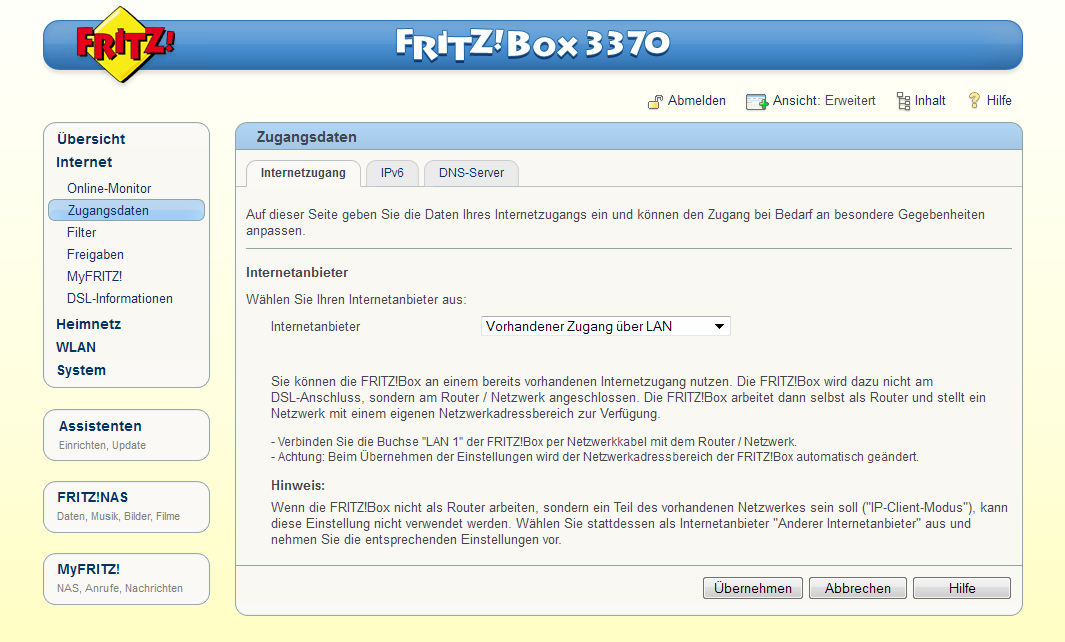Click the Abmelden lock icon
1065x642 pixels.
[655, 102]
